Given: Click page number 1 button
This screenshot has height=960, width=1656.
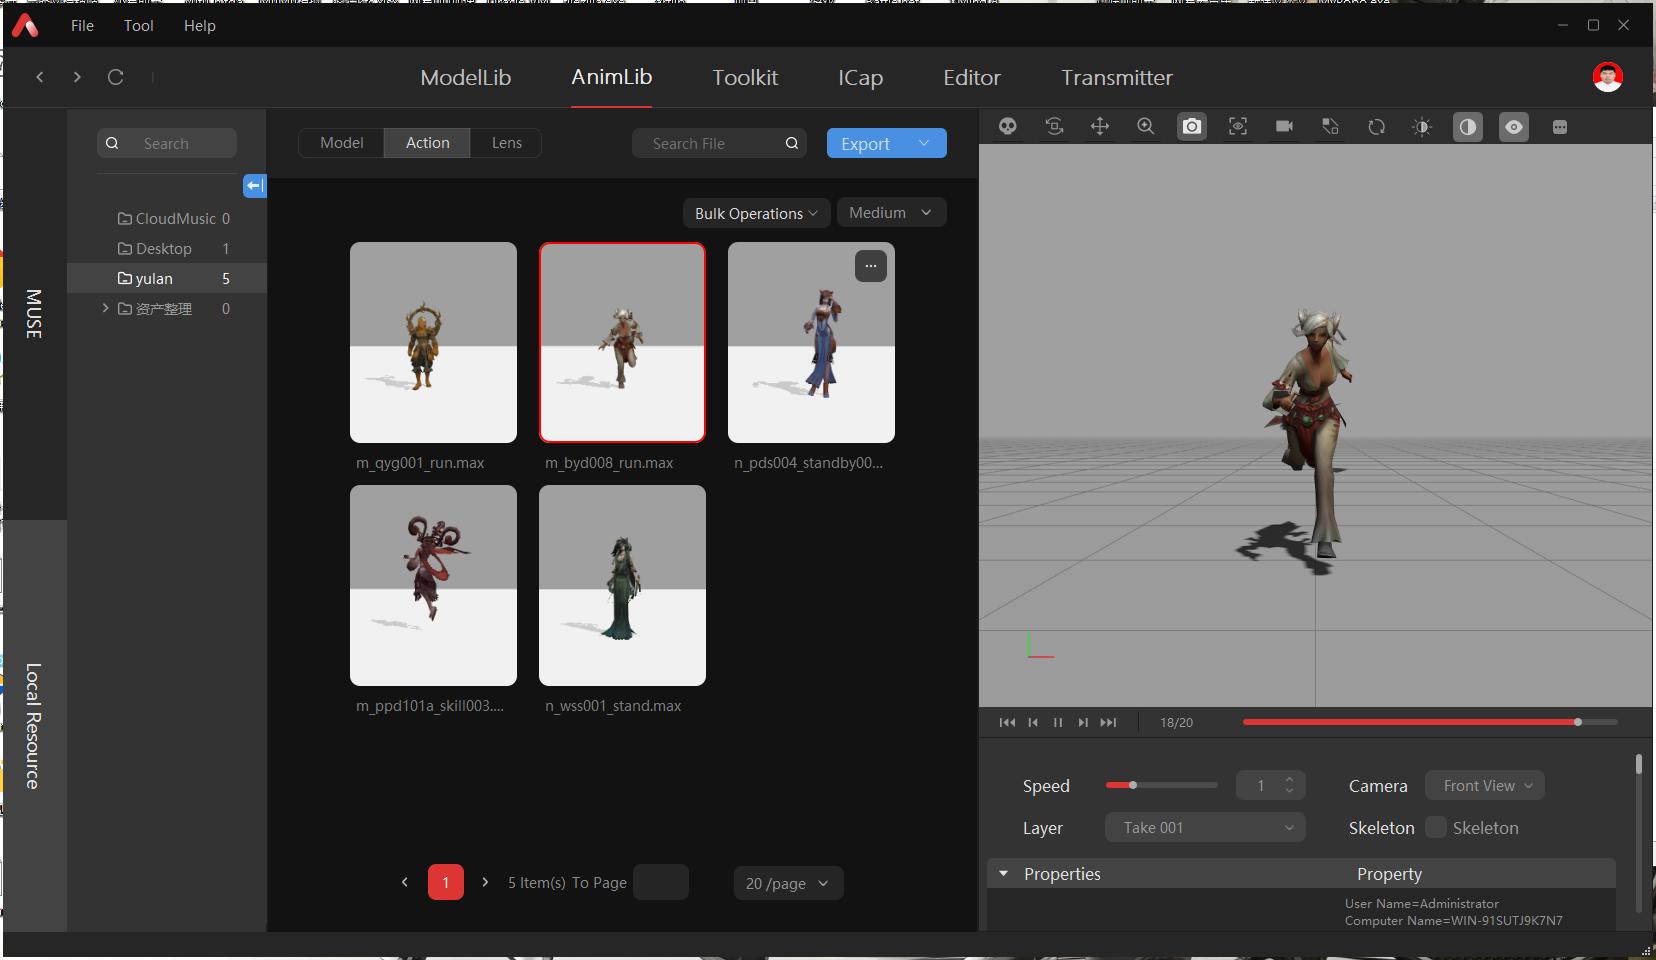Looking at the screenshot, I should click(446, 882).
